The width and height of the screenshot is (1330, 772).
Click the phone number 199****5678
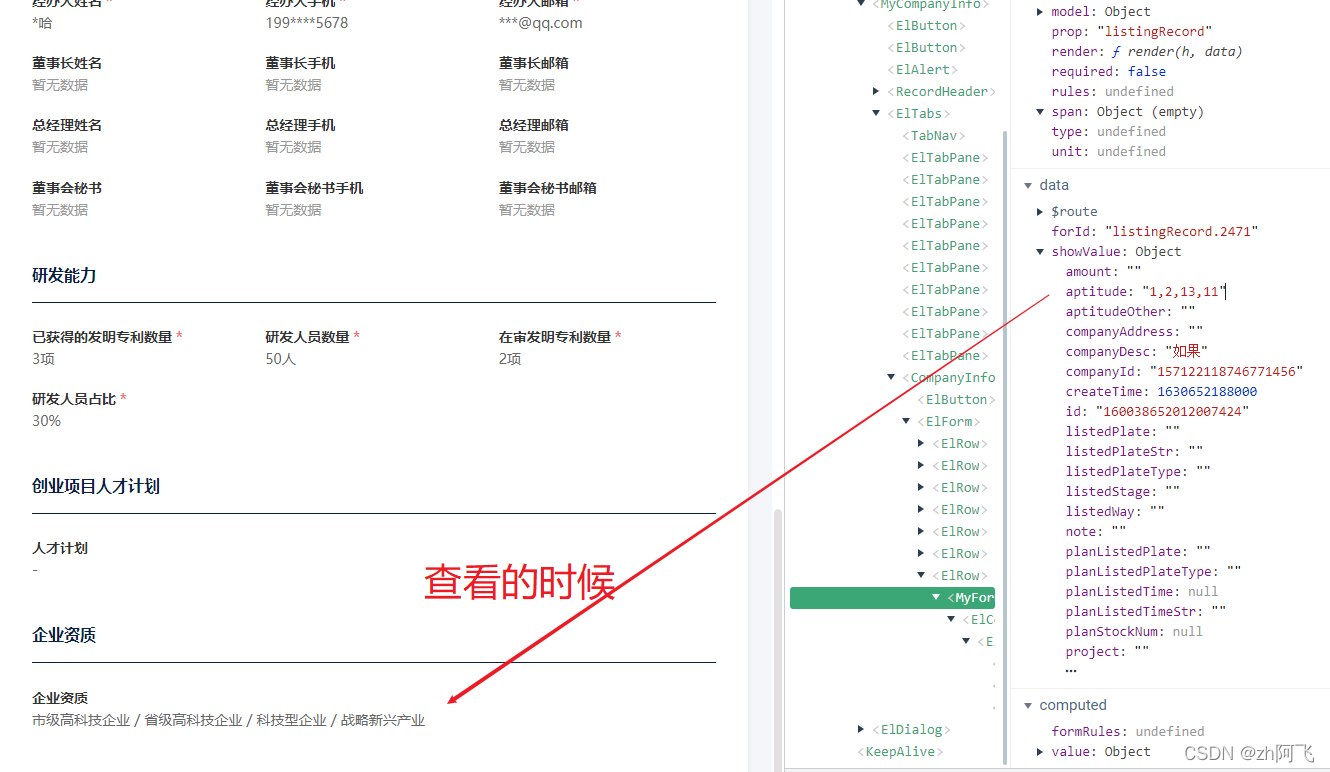click(x=307, y=22)
